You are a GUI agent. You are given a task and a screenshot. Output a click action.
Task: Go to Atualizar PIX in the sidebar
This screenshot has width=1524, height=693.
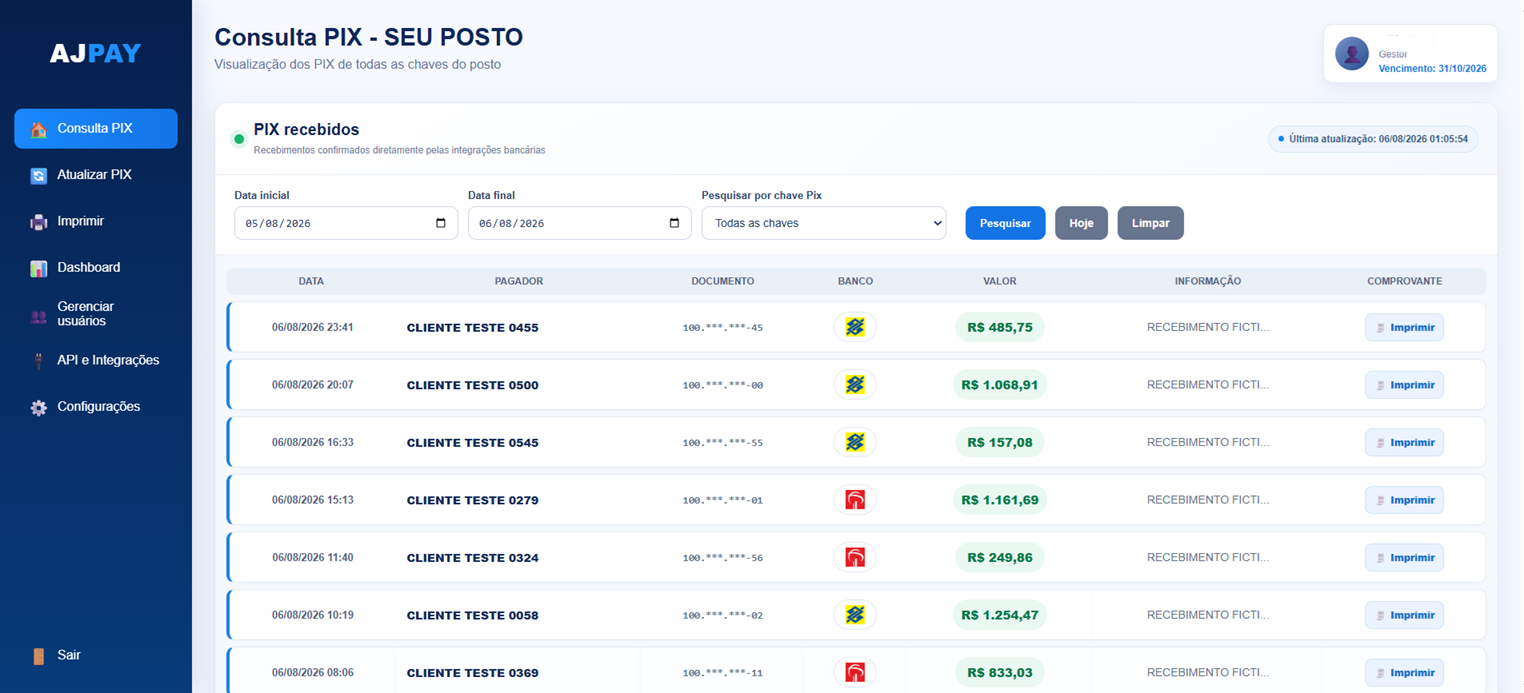tap(96, 175)
